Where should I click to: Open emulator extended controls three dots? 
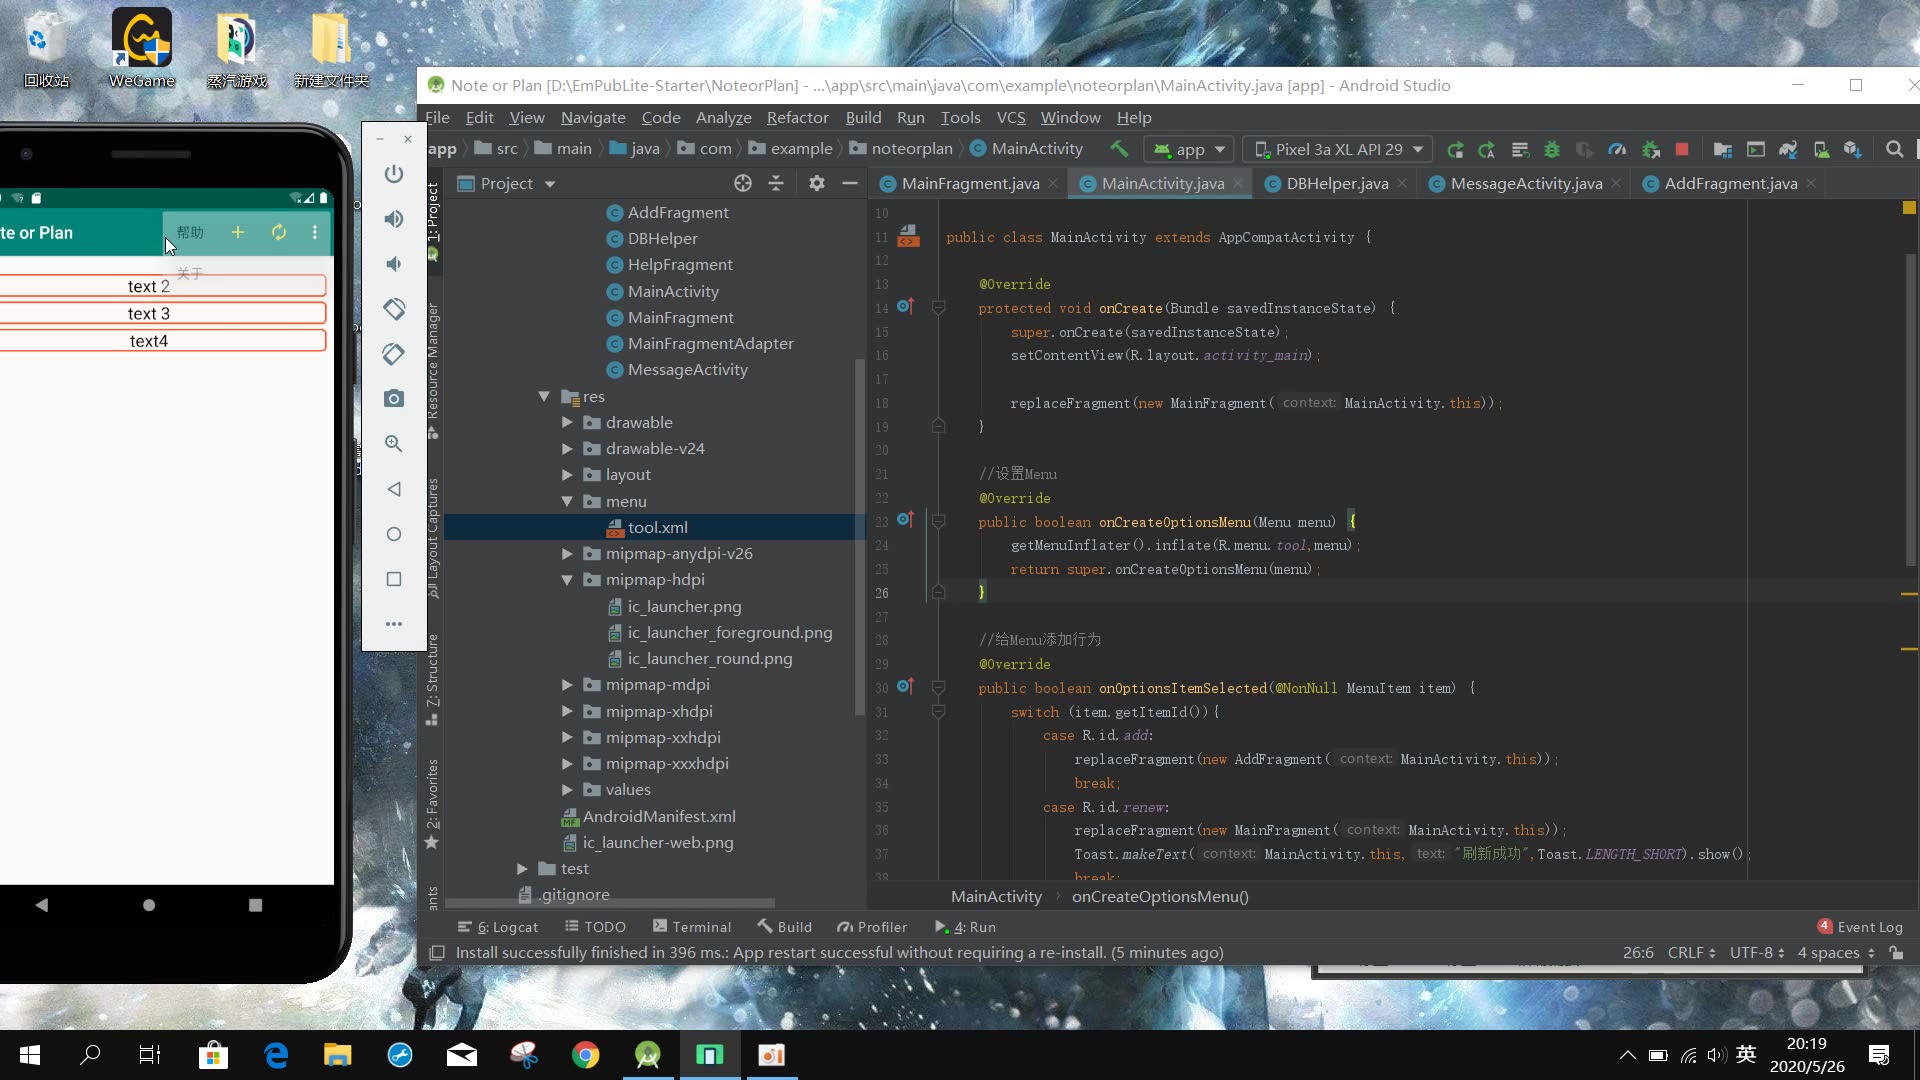394,624
